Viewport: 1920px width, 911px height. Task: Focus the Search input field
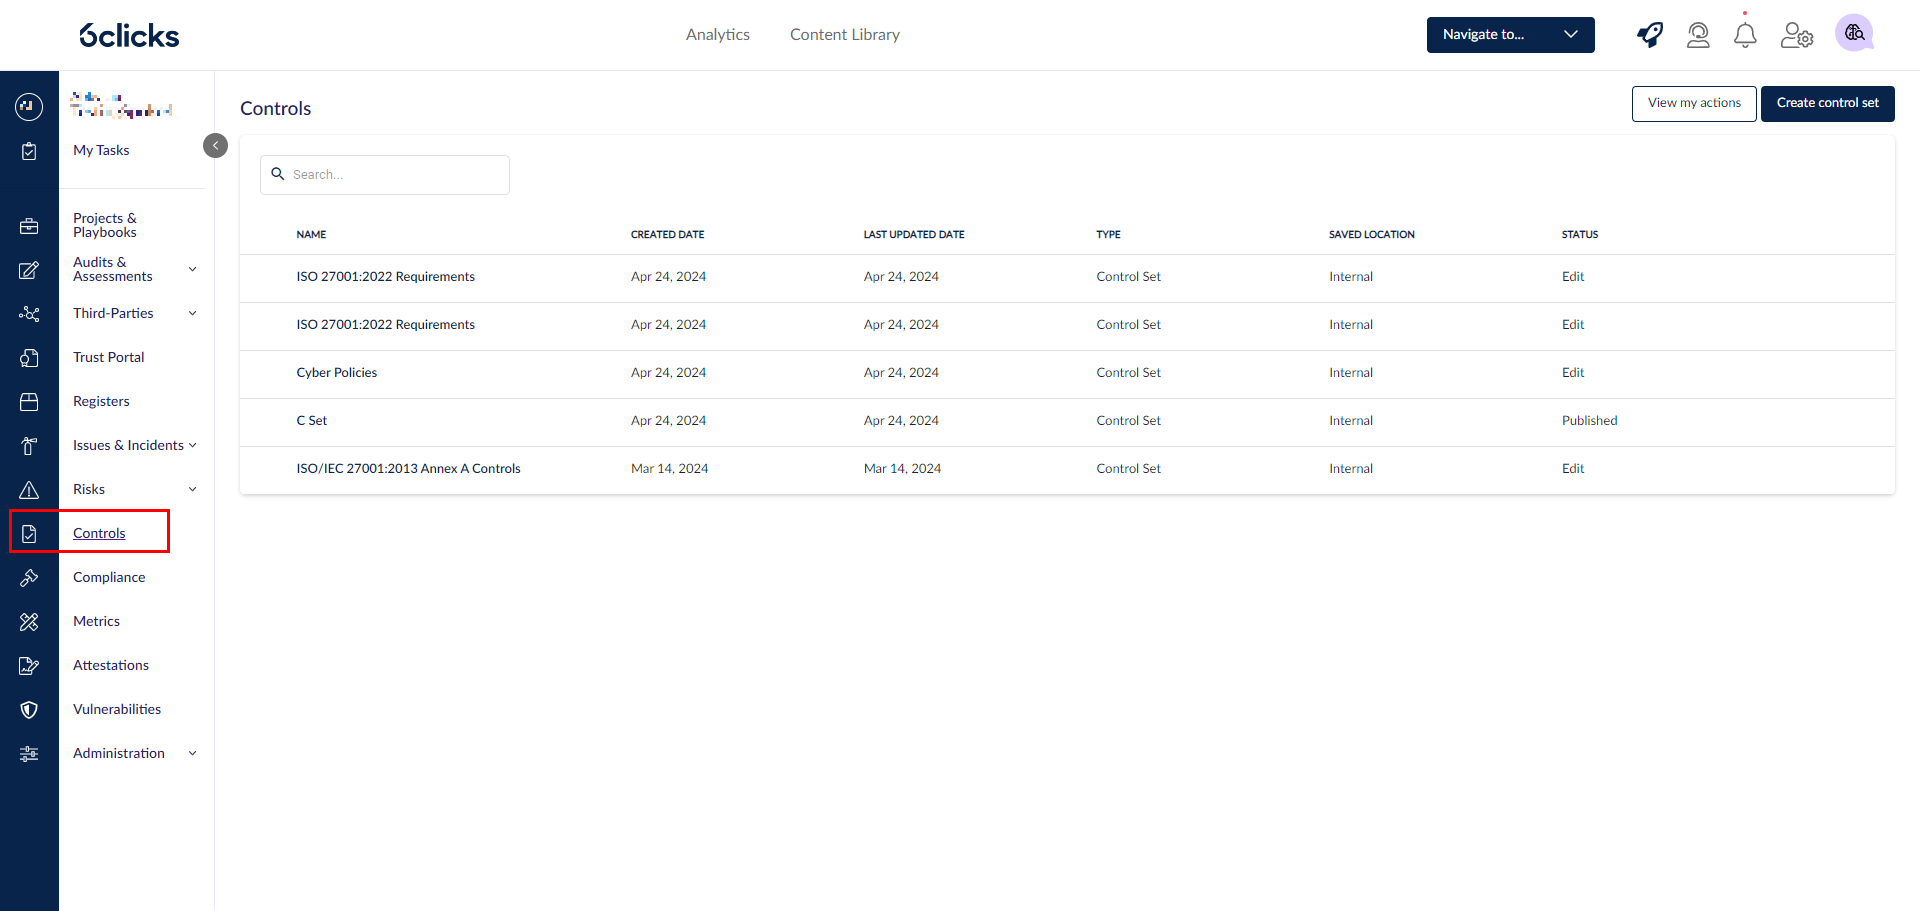[385, 174]
